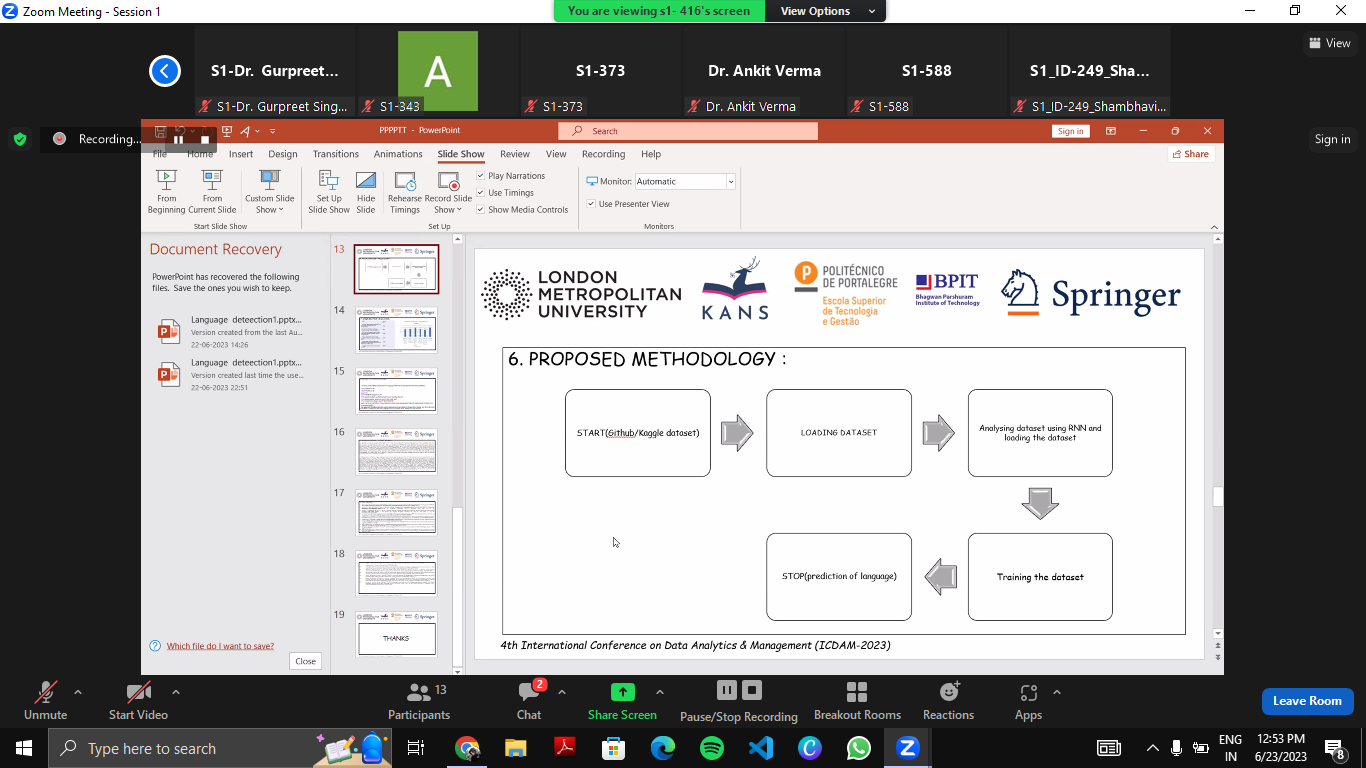This screenshot has height=768, width=1366.
Task: Select slide 14 thumbnail
Action: tap(397, 330)
